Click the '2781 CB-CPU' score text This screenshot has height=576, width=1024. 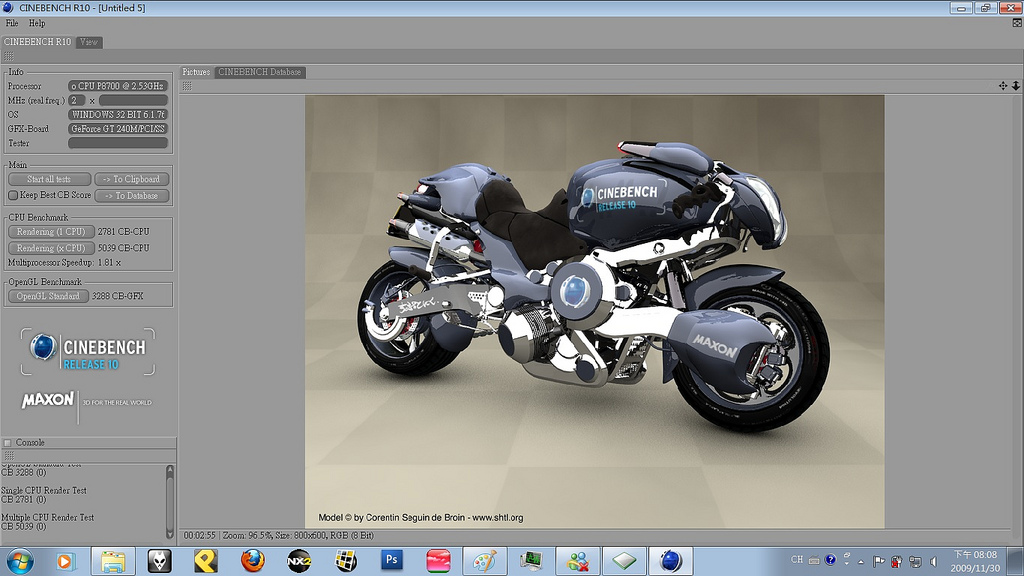click(x=123, y=231)
